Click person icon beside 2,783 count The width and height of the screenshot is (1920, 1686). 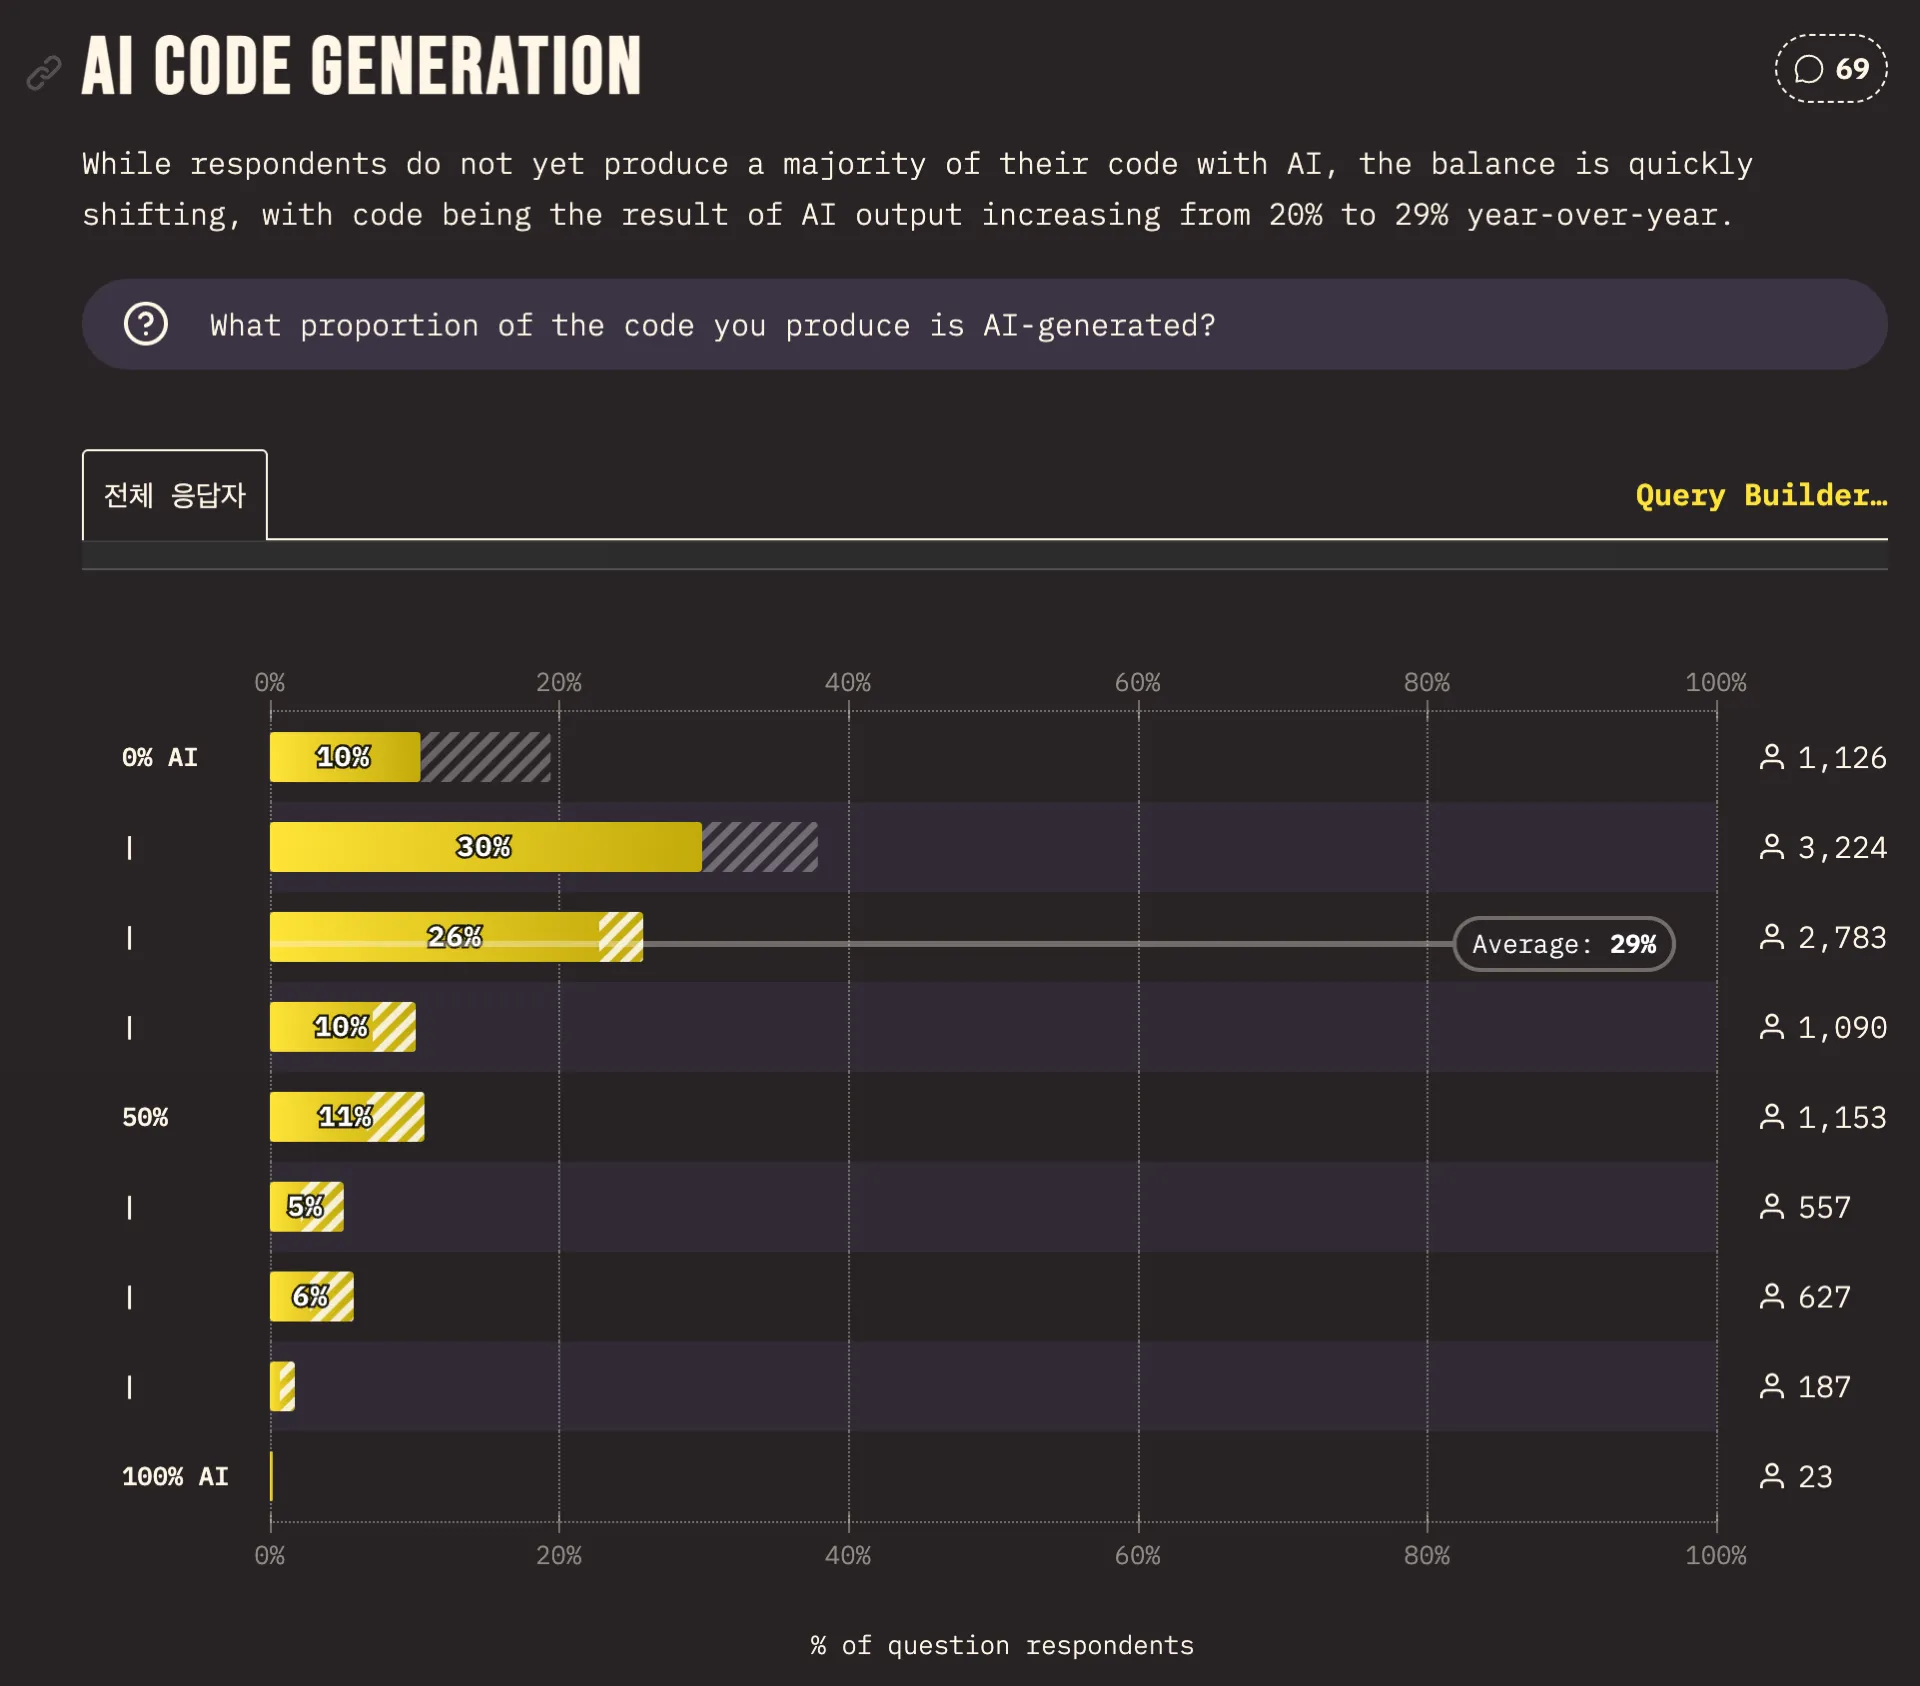click(x=1771, y=937)
